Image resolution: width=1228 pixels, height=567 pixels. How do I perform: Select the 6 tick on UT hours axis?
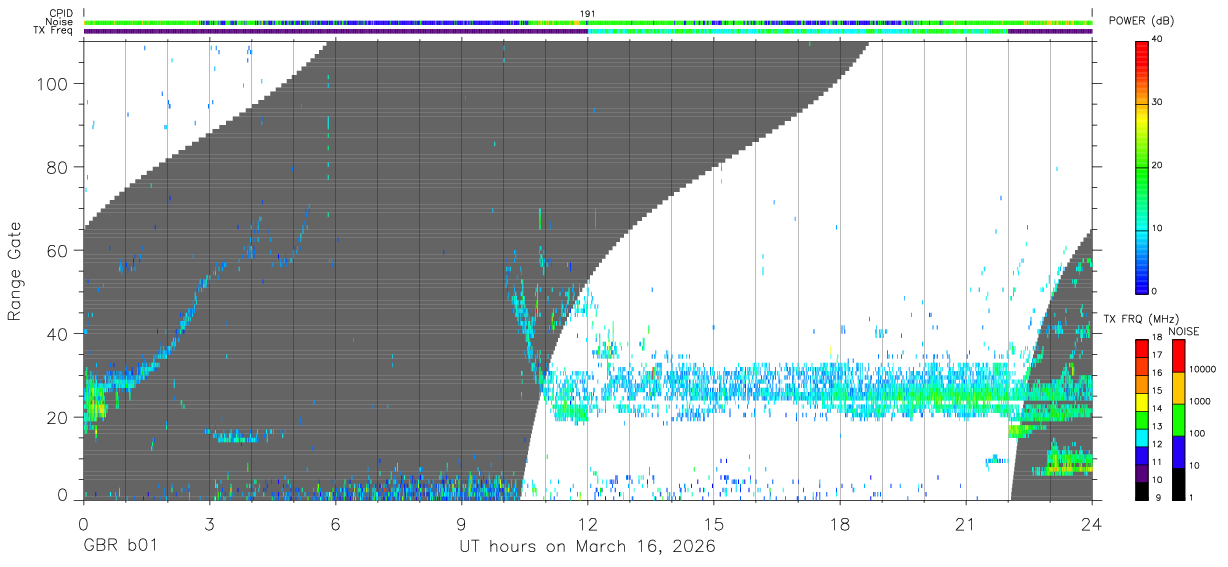(x=336, y=523)
